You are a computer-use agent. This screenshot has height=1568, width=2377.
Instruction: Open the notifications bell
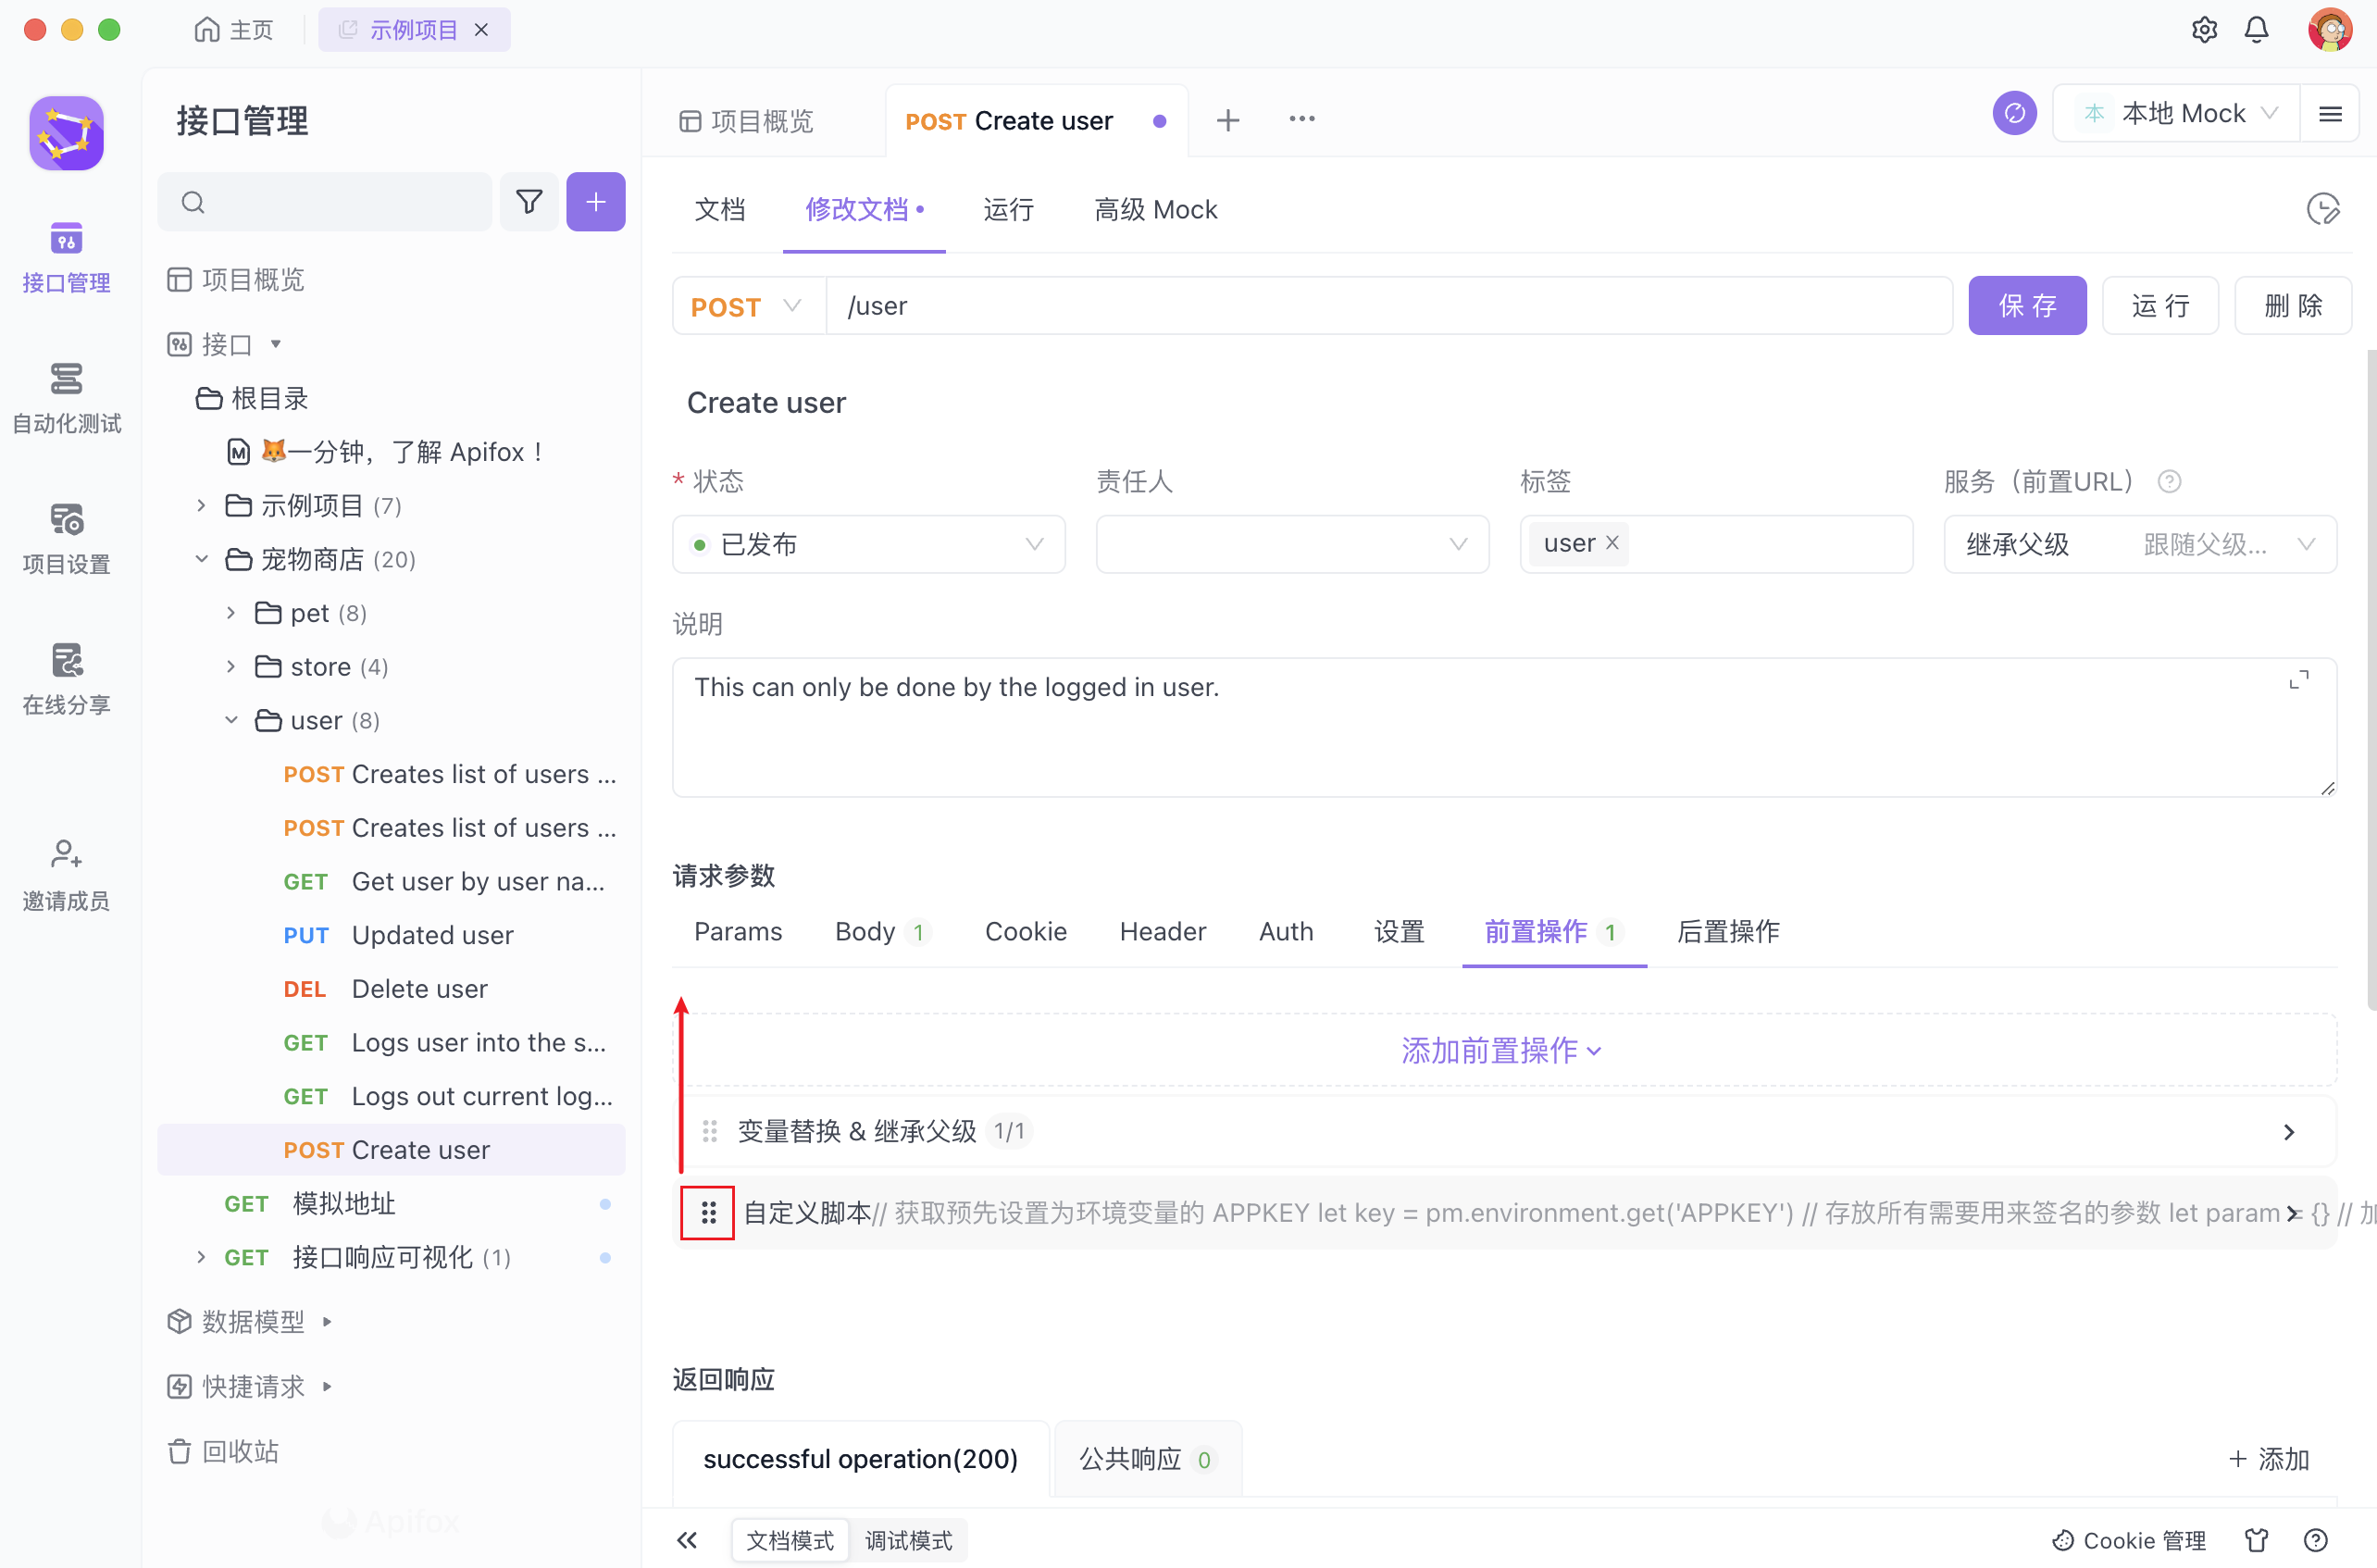pos(2257,29)
